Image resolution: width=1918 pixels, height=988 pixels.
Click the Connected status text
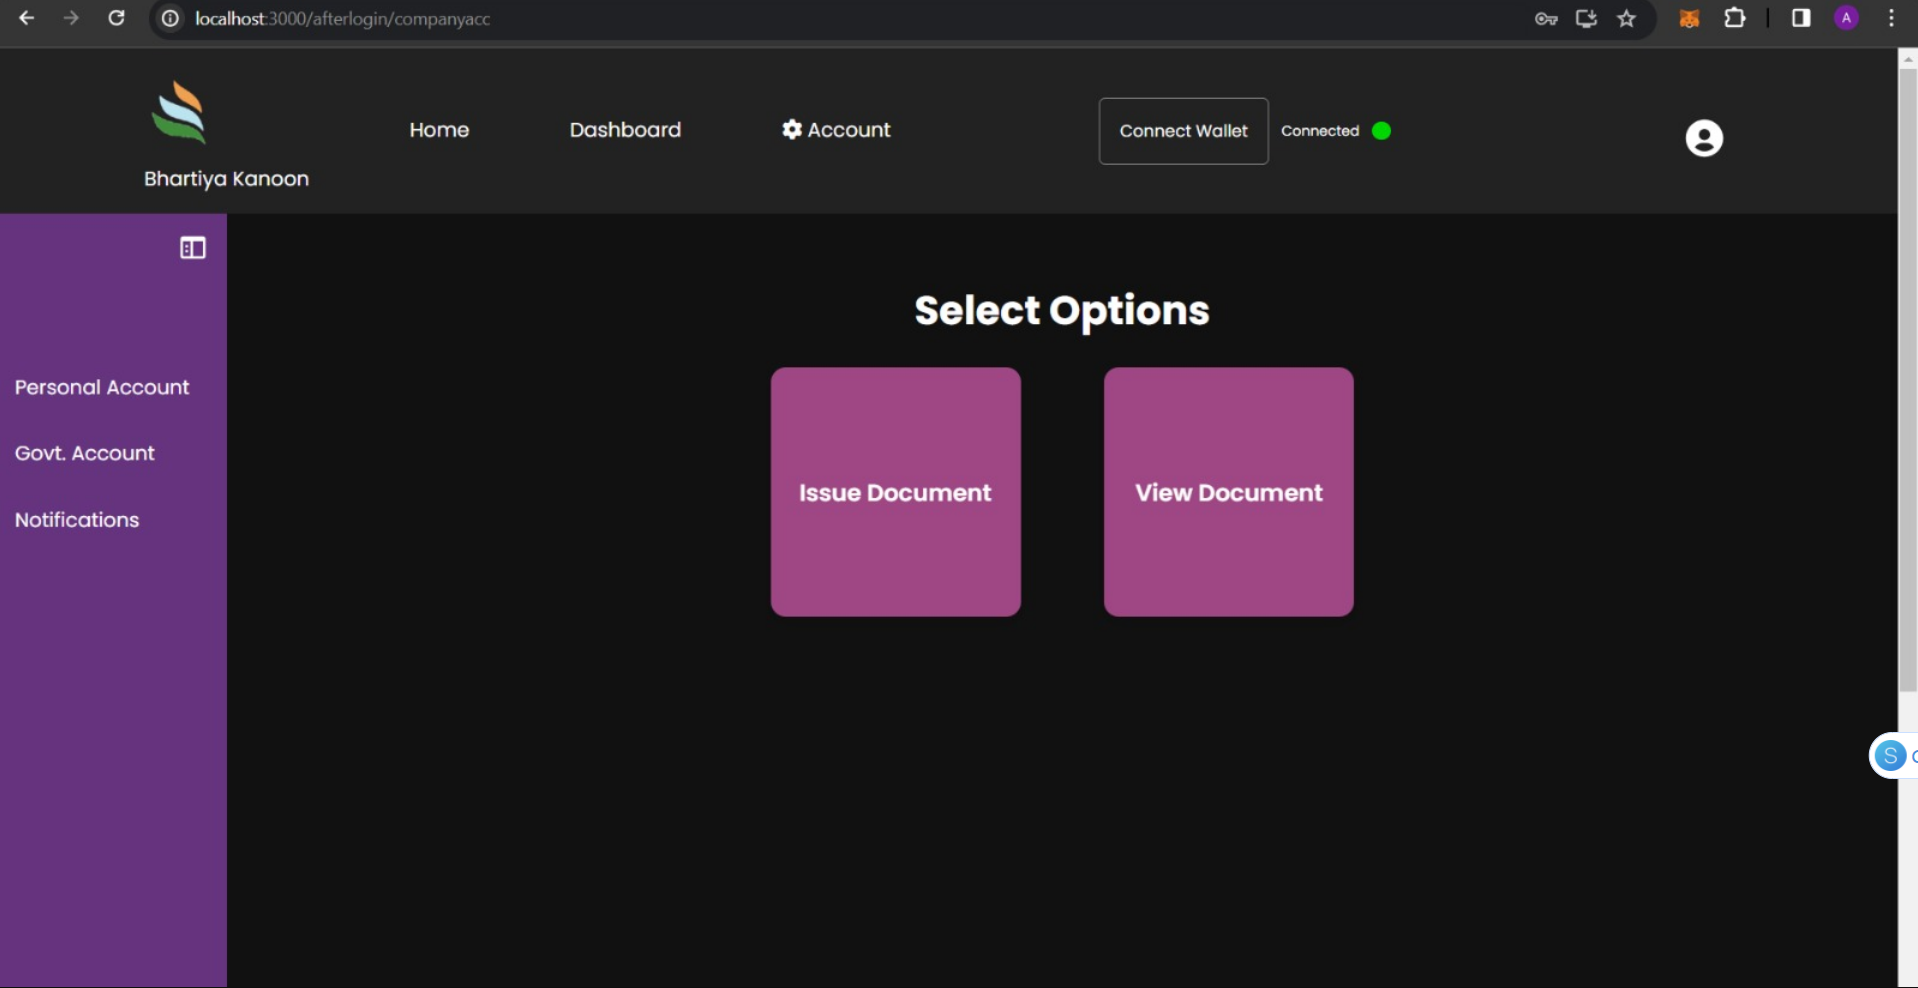tap(1320, 131)
